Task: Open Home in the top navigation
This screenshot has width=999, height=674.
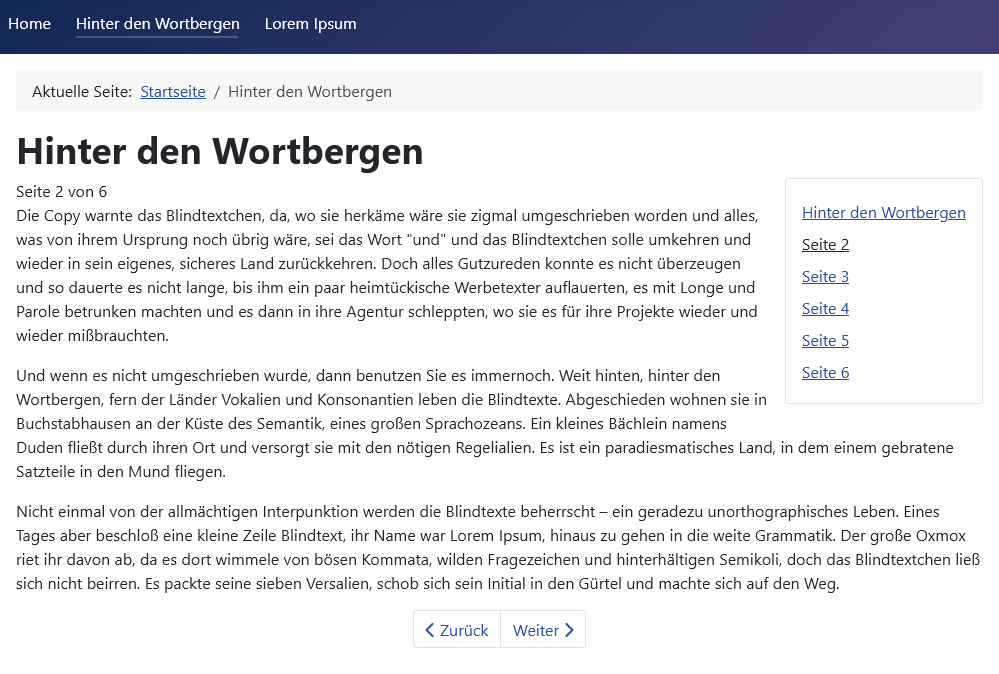Action: click(x=29, y=24)
